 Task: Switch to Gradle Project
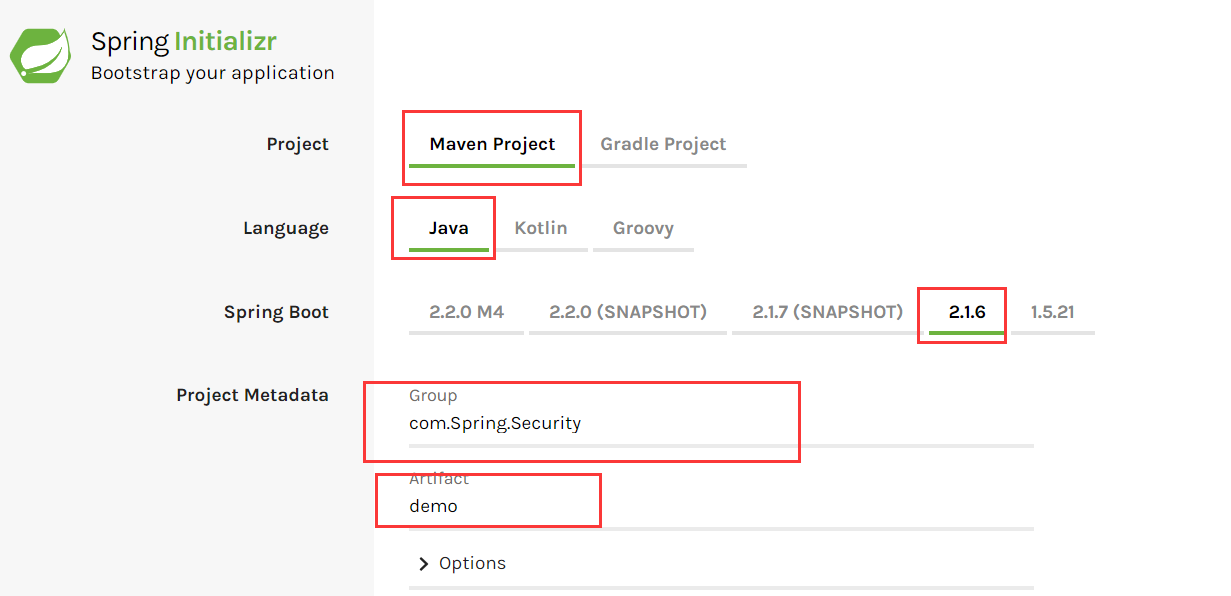pos(663,145)
